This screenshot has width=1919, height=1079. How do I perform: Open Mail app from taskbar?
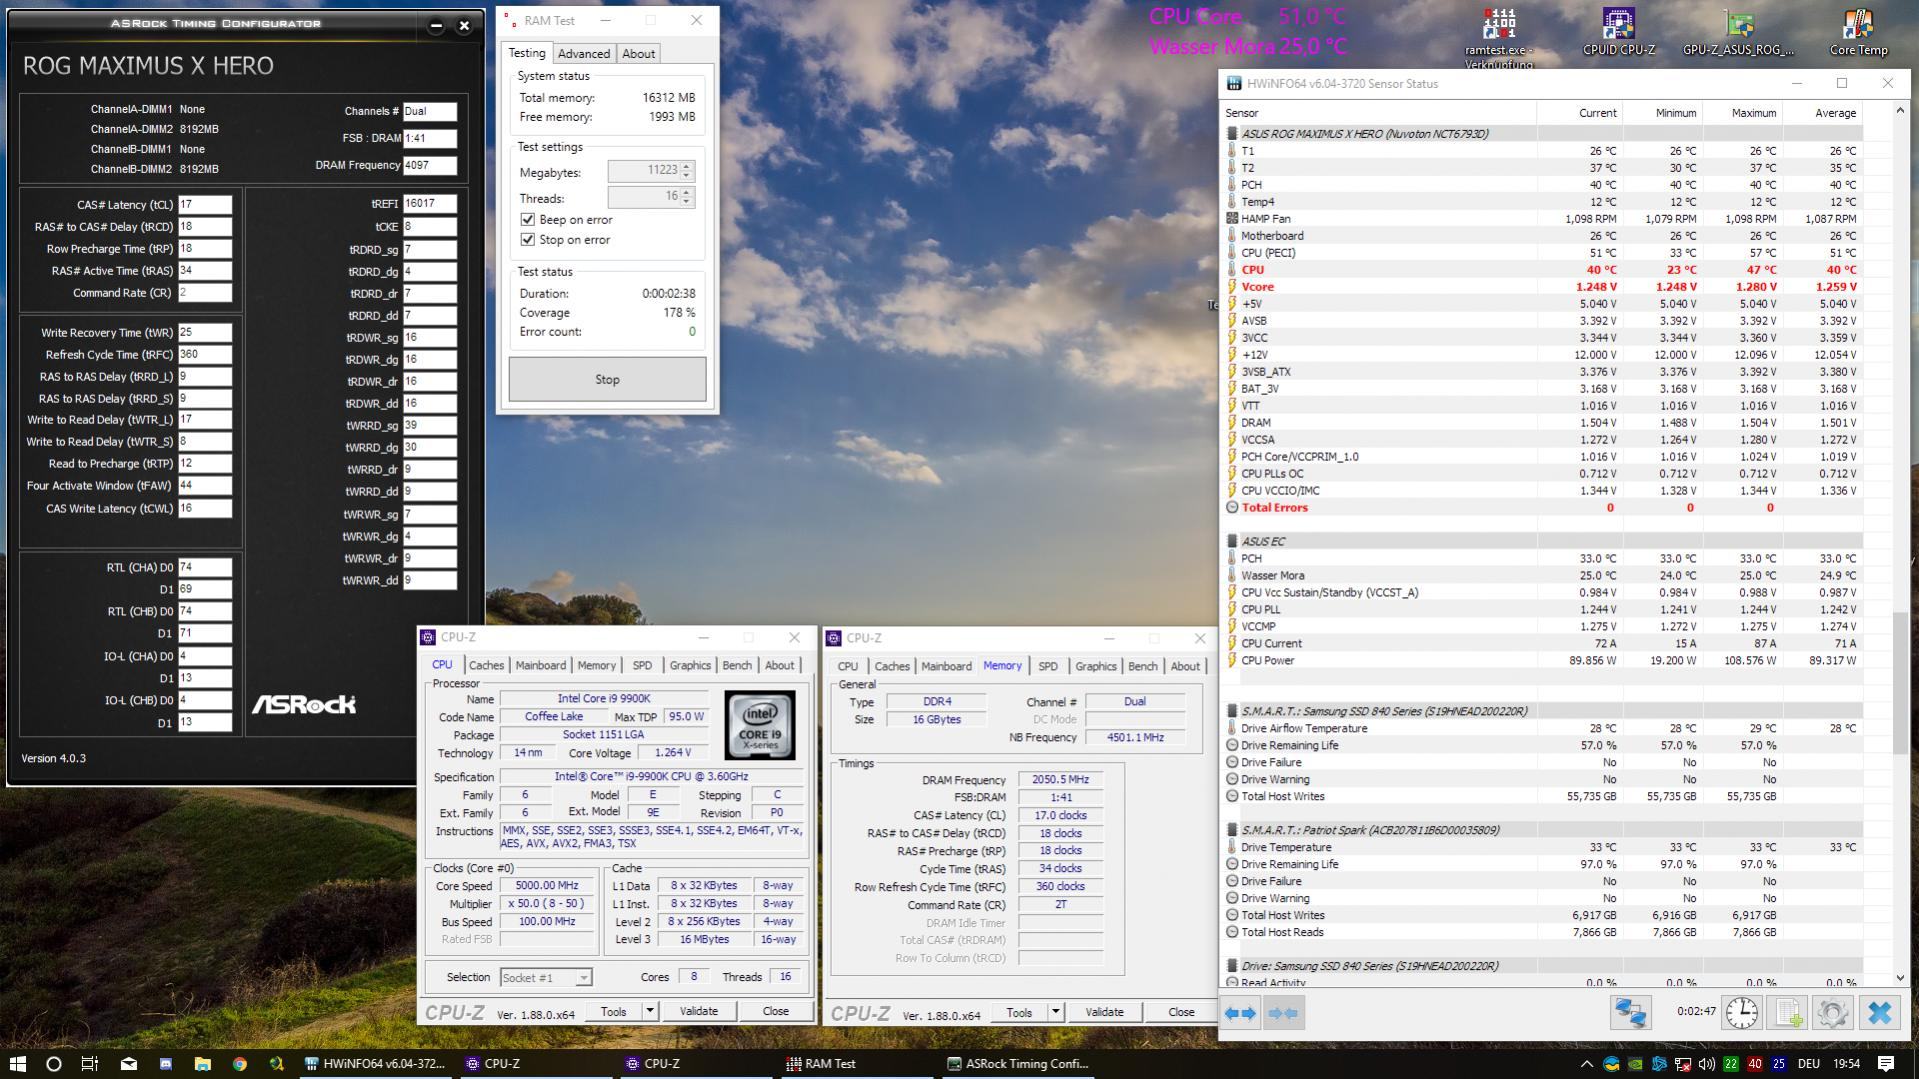coord(128,1063)
